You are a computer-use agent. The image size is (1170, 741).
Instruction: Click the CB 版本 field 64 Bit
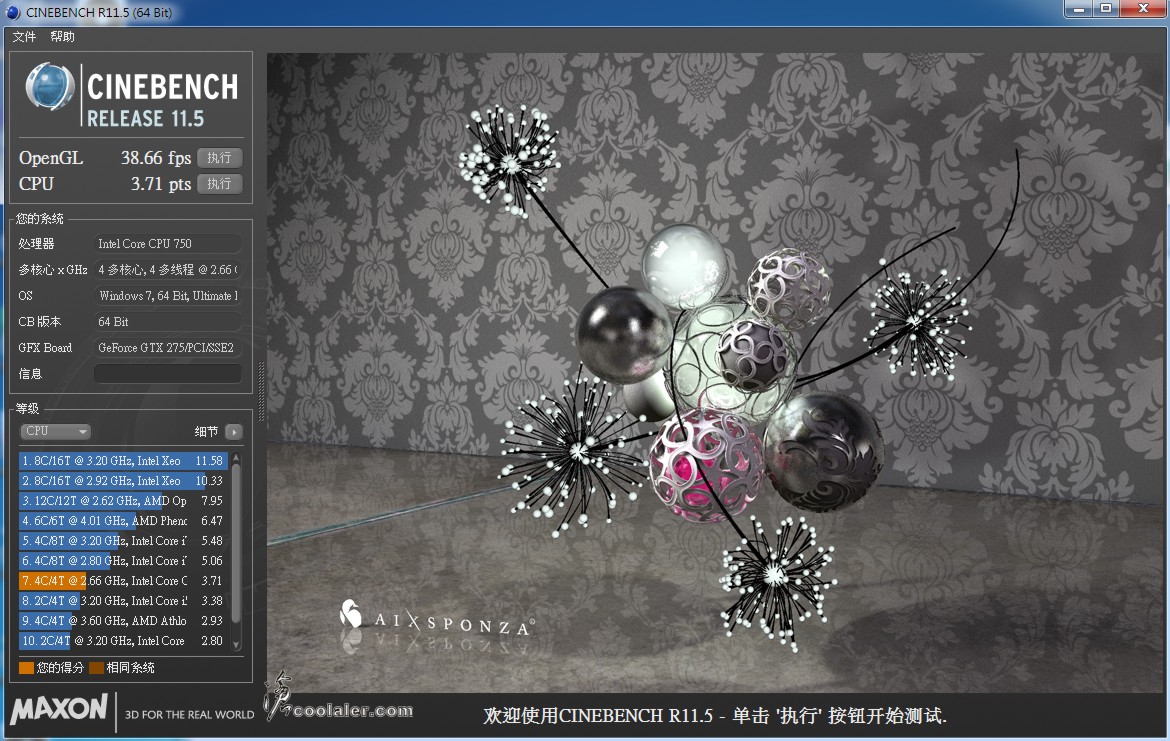[x=167, y=322]
